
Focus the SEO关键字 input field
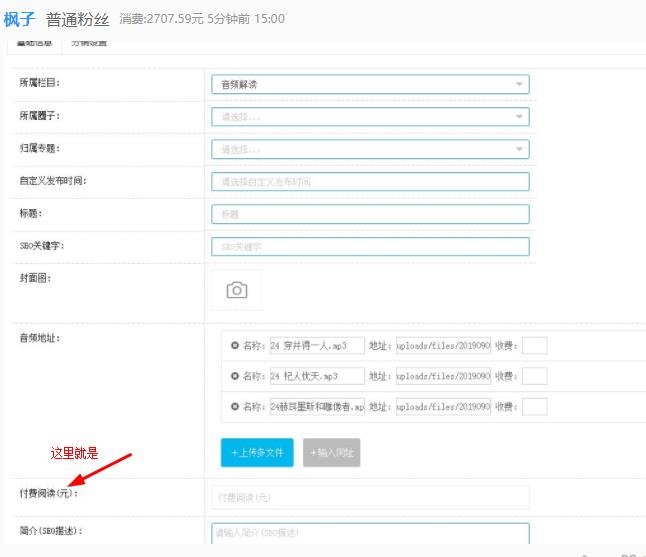(x=369, y=246)
